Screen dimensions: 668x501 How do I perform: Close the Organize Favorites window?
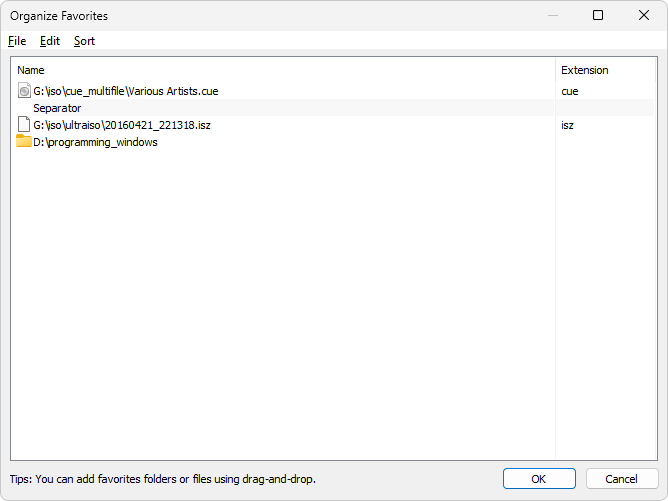(644, 15)
